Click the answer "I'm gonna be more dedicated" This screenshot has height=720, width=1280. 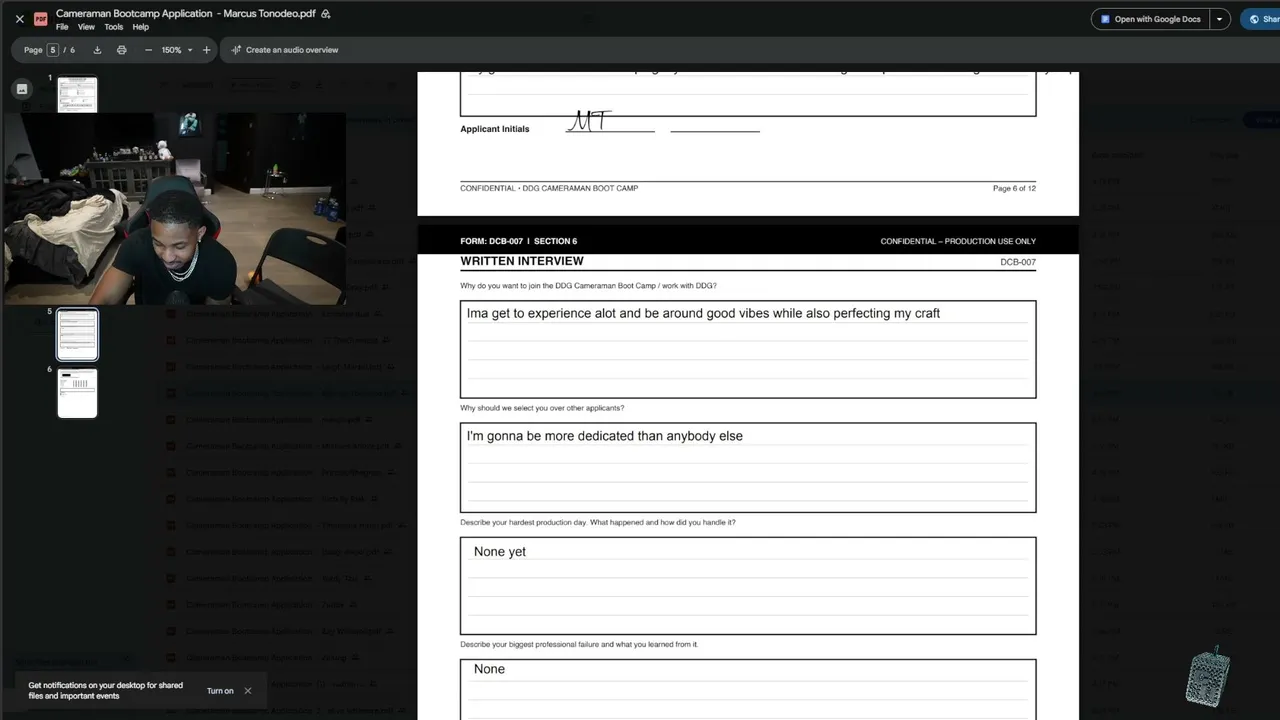click(605, 436)
